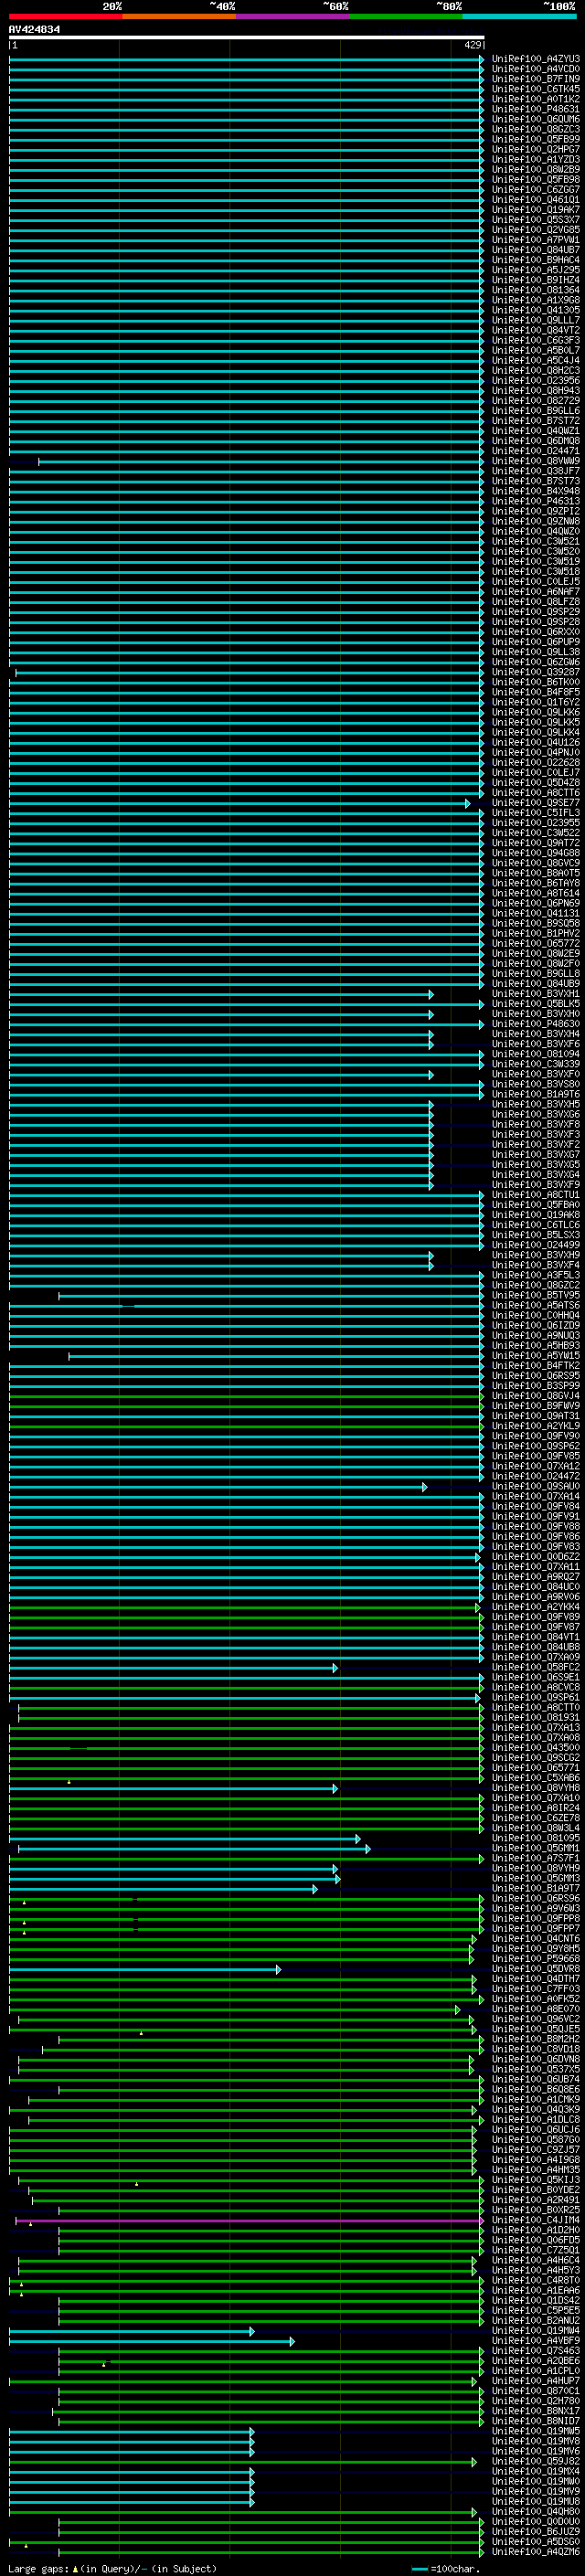Select the AV424834 query label
Viewport: 585px width, 2576px height.
34,29
